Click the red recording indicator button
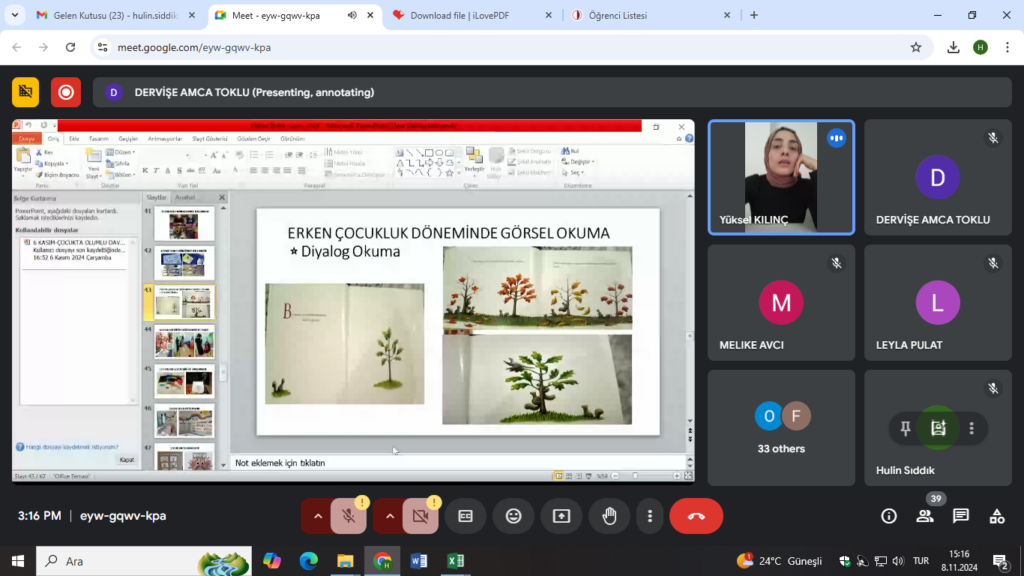This screenshot has width=1024, height=576. [x=66, y=92]
